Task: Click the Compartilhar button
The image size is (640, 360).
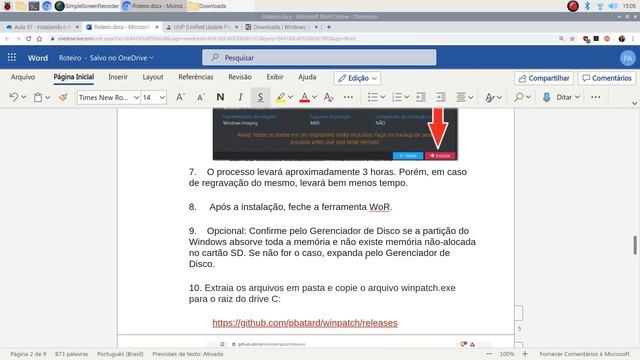Action: 544,78
